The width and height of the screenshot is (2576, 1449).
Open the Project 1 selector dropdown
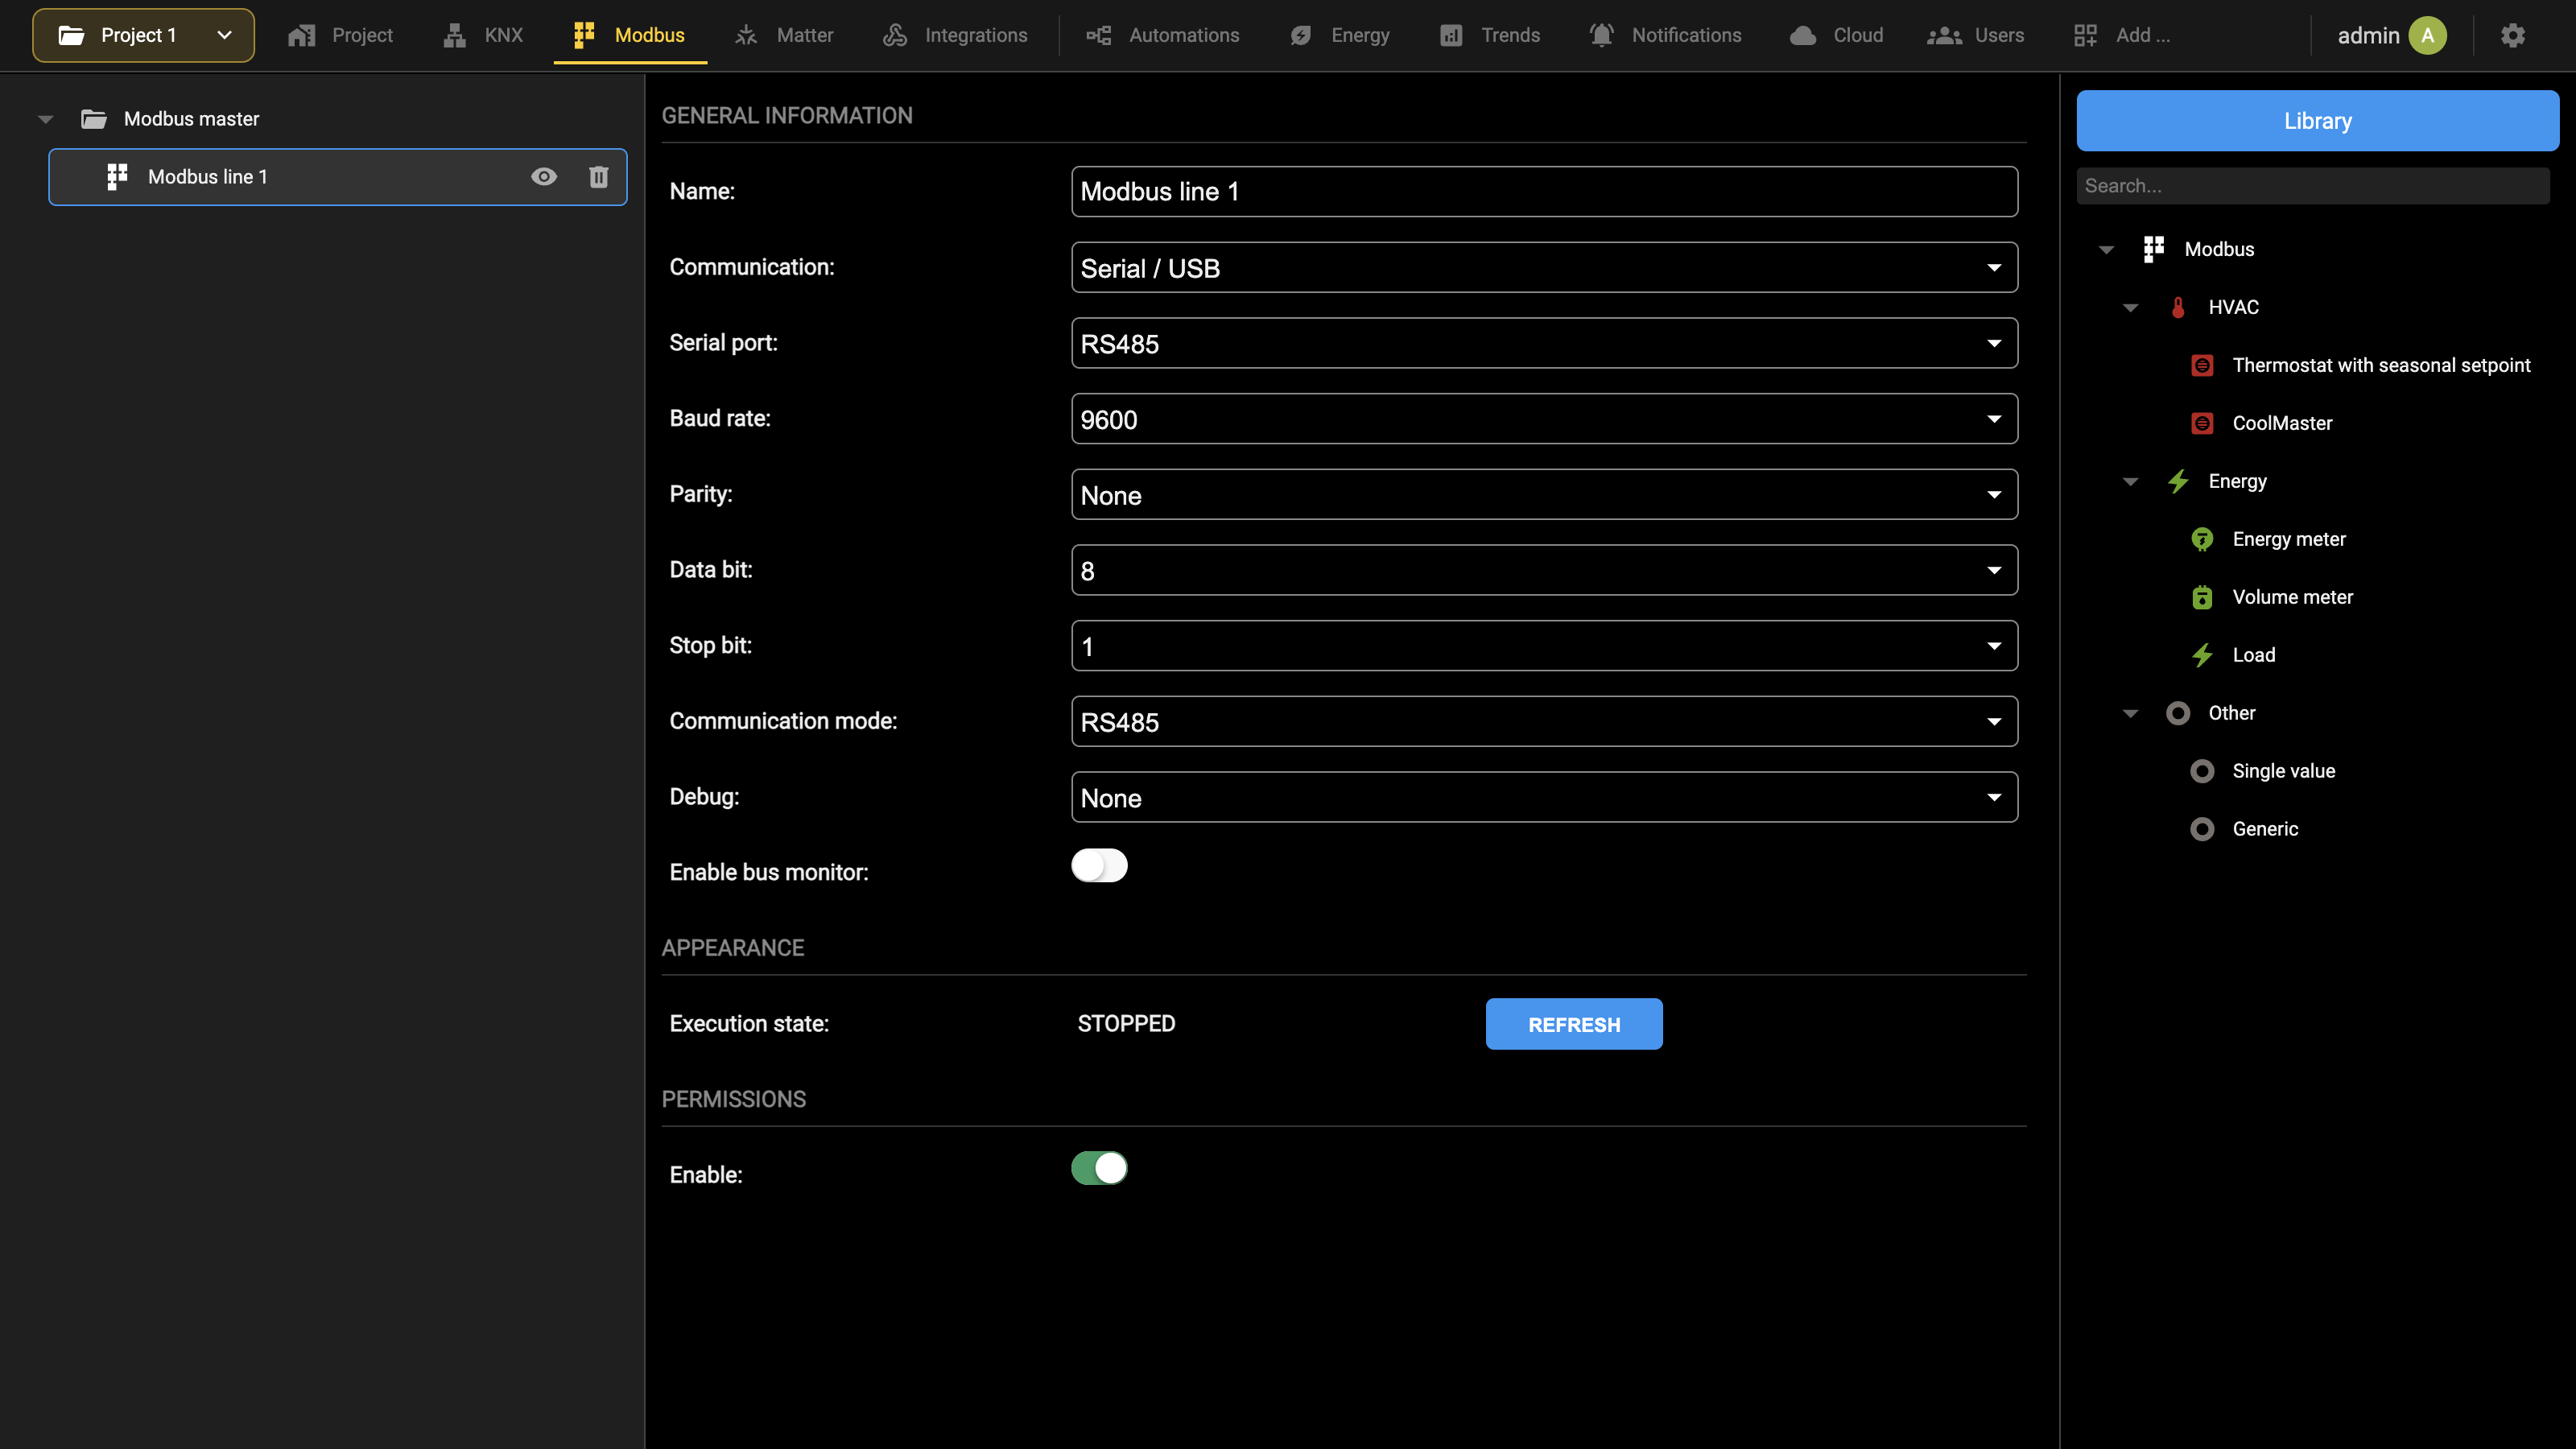click(x=144, y=35)
